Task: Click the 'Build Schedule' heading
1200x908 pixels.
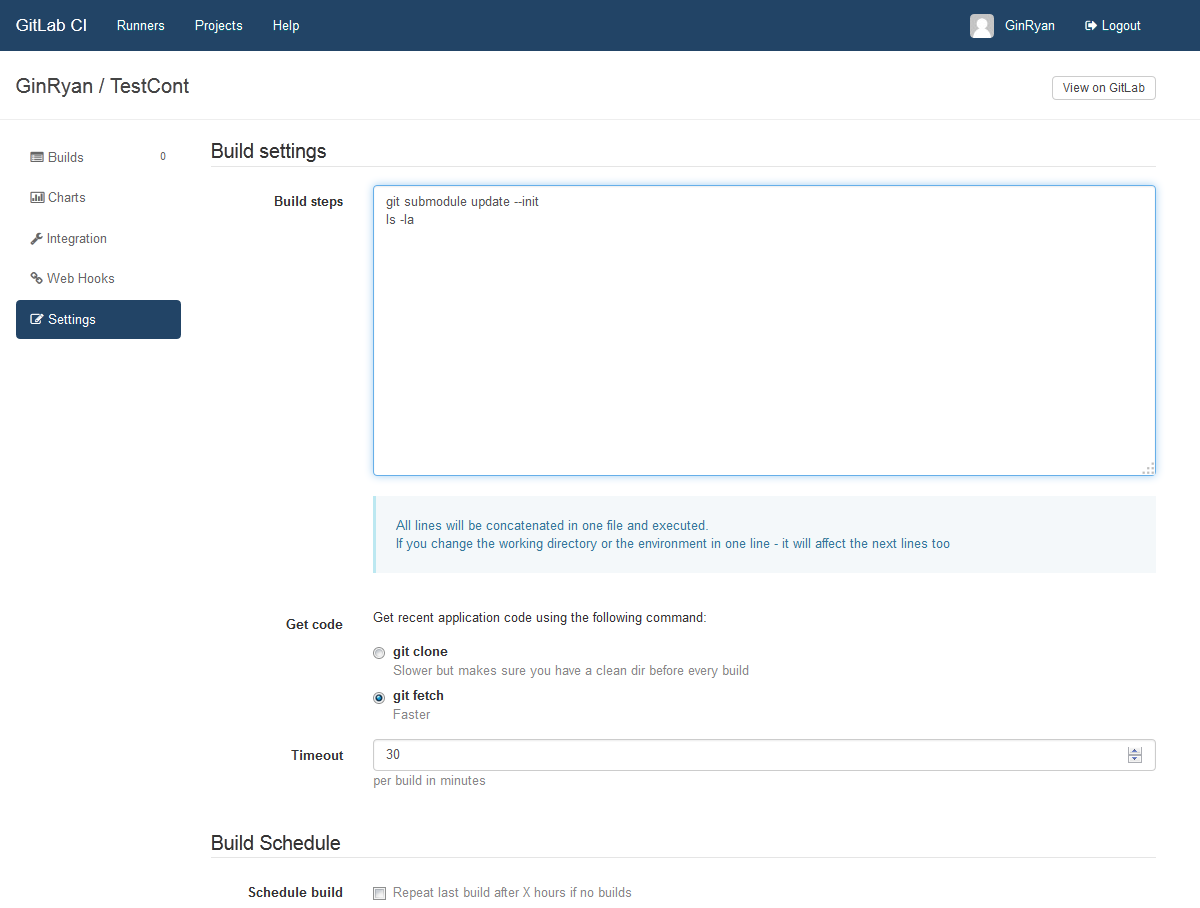Action: [275, 843]
